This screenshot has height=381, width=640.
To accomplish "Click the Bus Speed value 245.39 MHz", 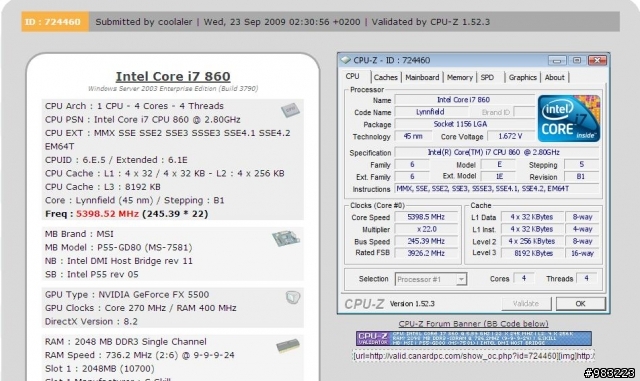I will [426, 241].
